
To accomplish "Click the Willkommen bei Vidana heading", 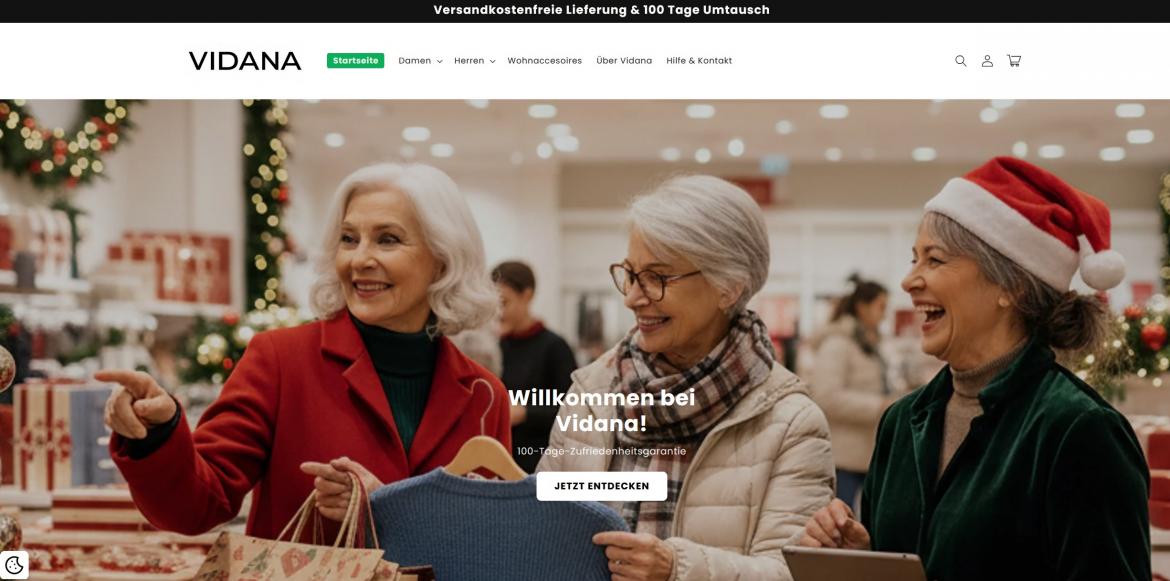I will [601, 410].
